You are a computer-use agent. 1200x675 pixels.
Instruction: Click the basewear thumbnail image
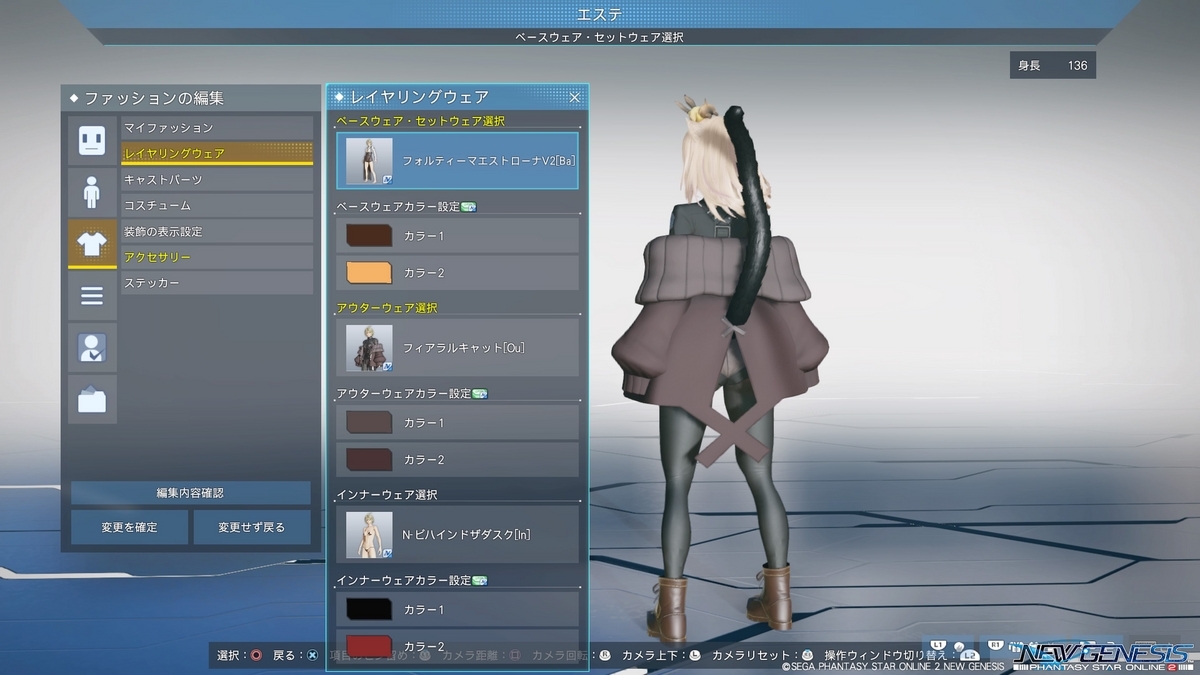(x=369, y=161)
